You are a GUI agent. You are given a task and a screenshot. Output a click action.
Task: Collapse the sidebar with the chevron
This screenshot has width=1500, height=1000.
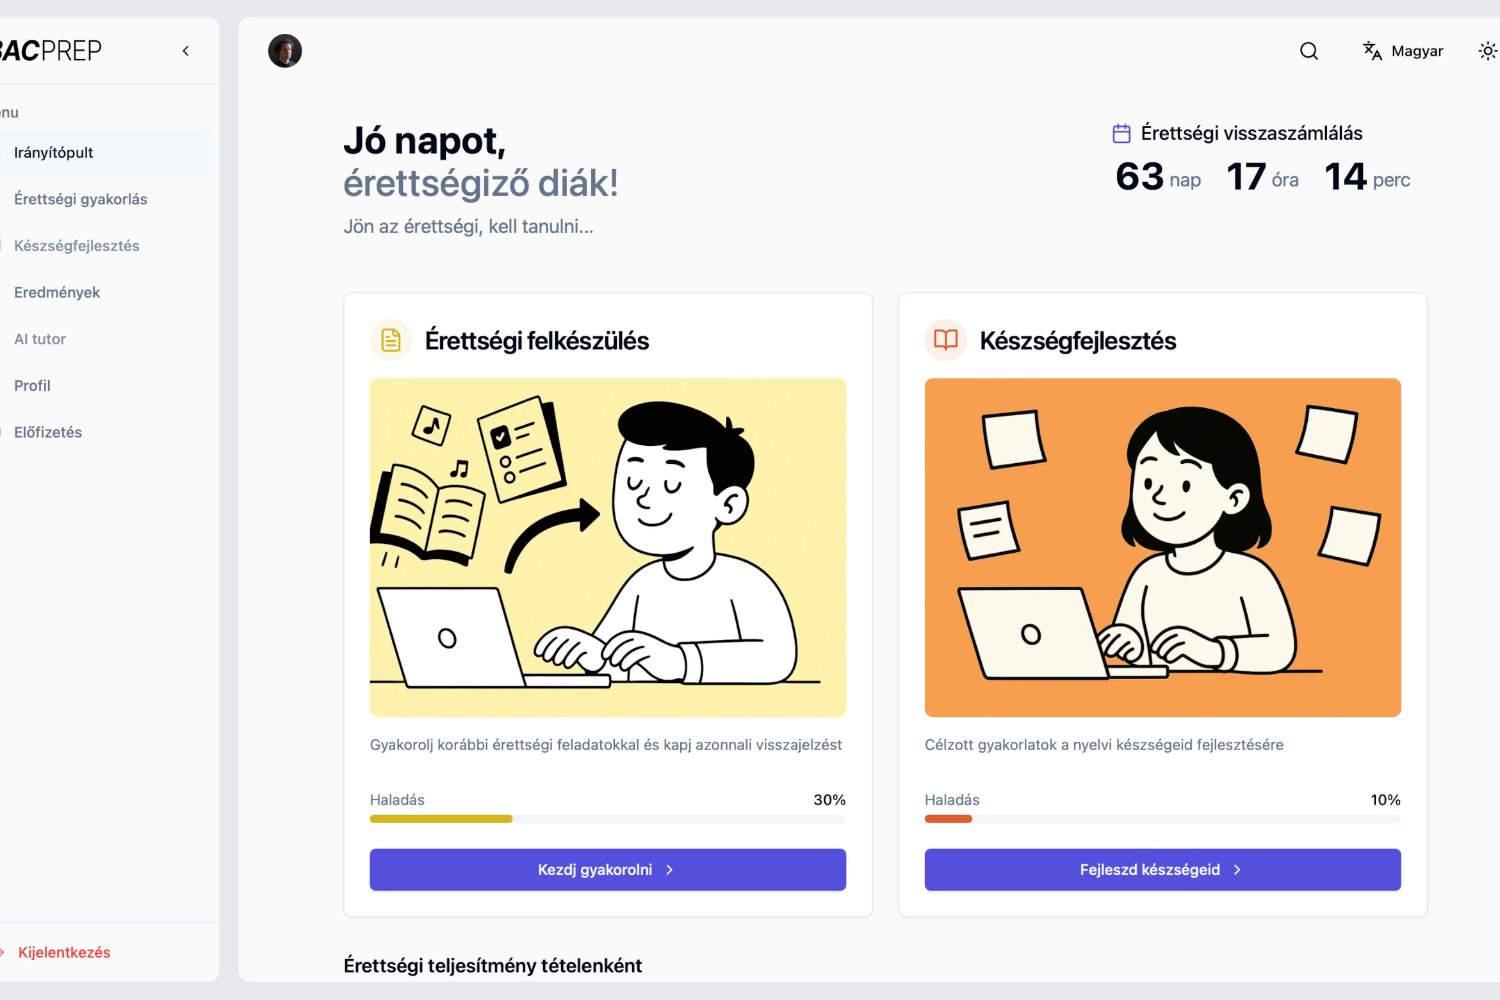coord(186,51)
